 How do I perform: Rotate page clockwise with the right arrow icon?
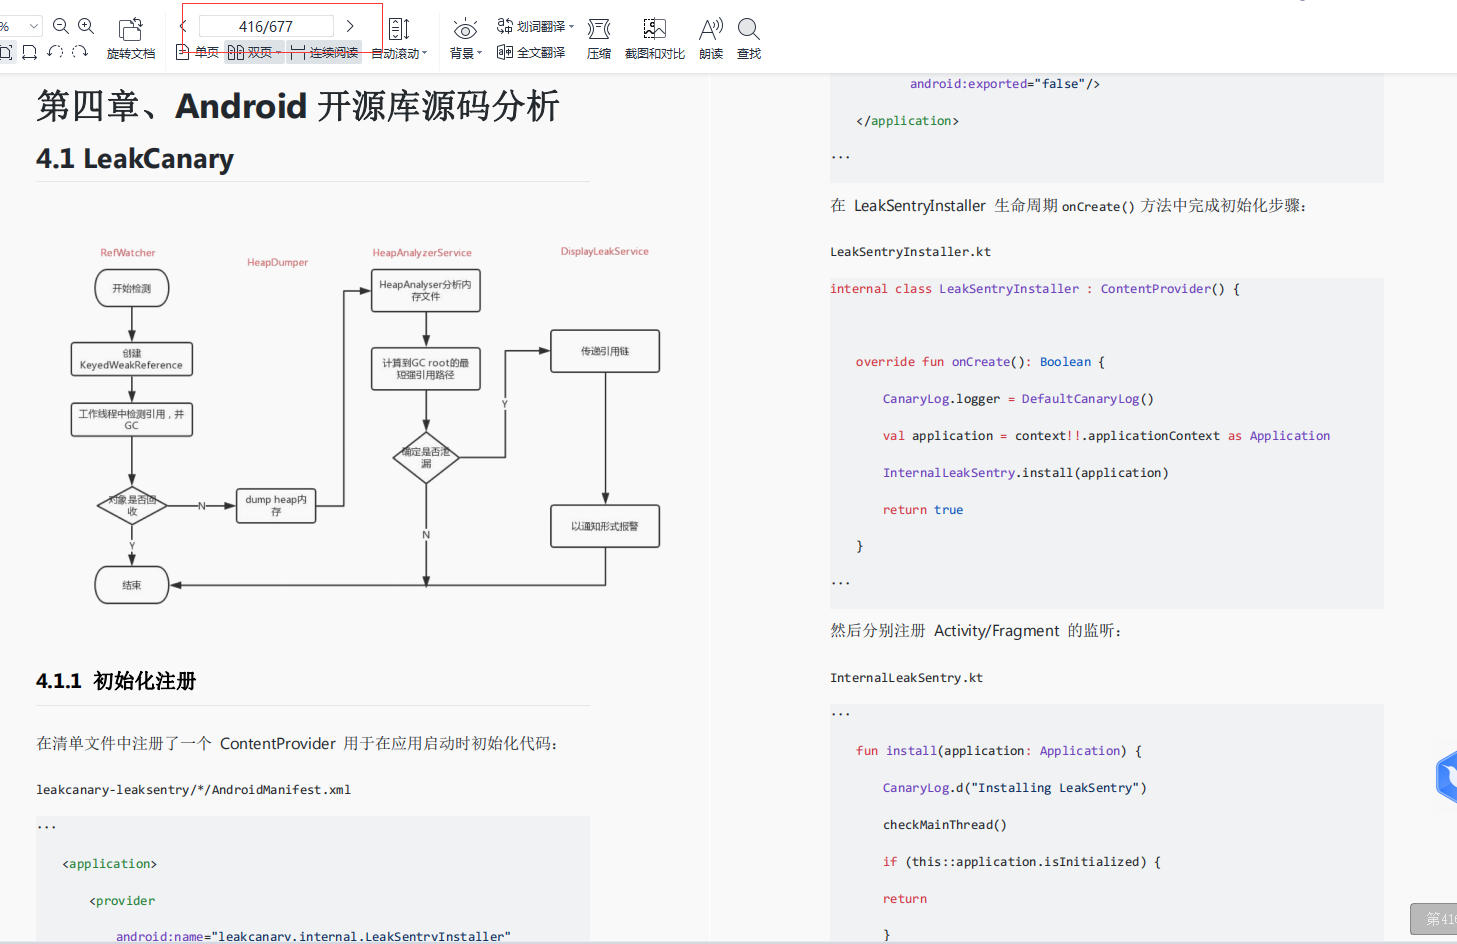[80, 52]
